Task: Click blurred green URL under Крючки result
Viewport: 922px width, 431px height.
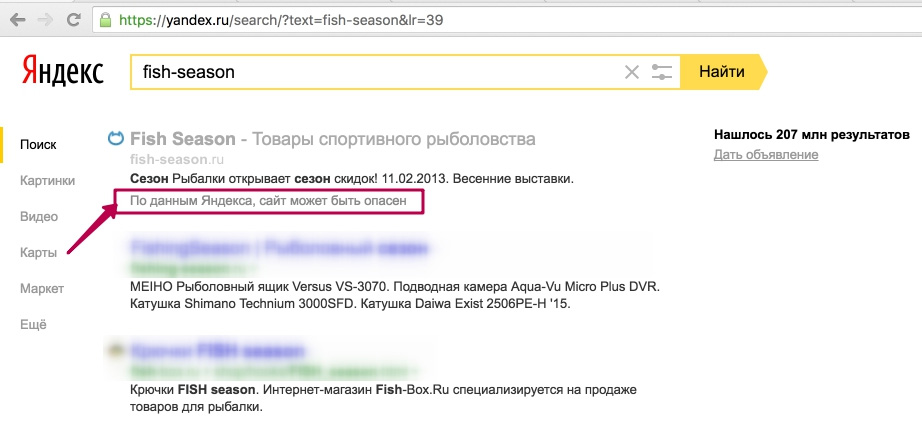Action: click(x=273, y=371)
